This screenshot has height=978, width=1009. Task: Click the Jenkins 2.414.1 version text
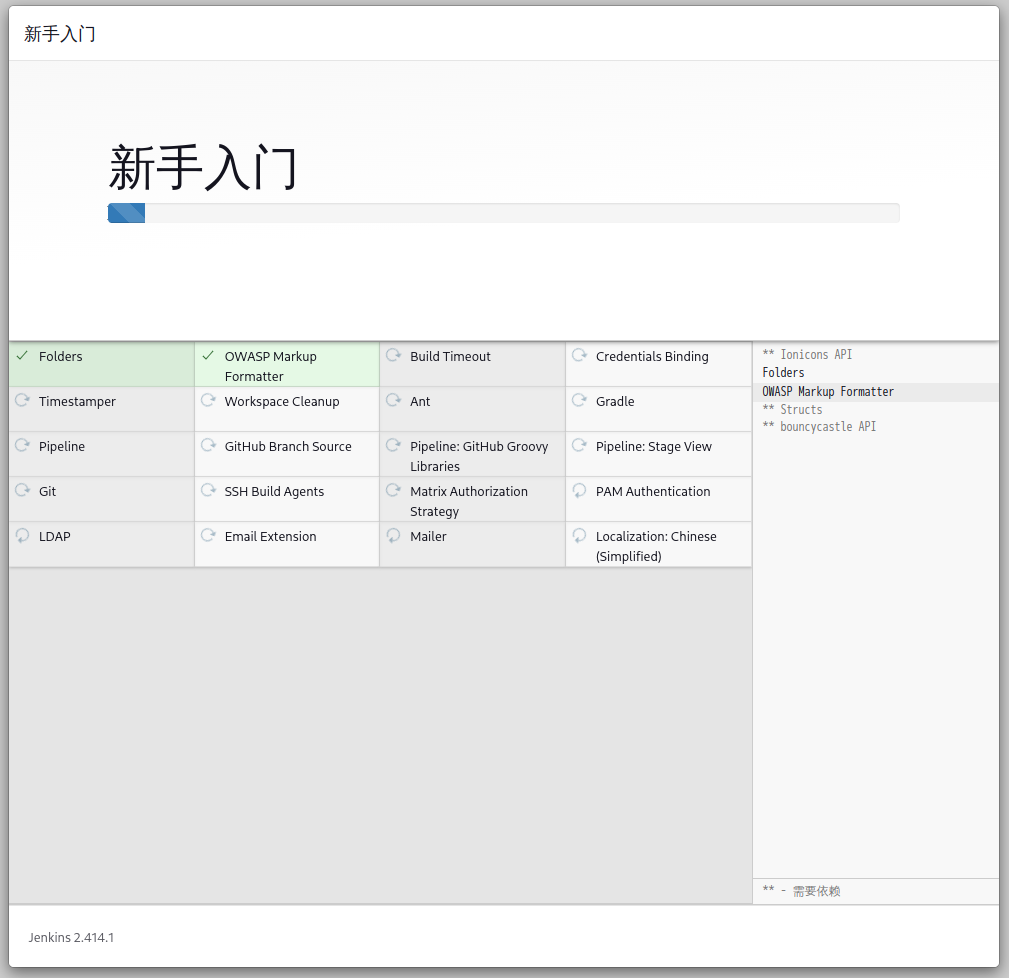click(x=71, y=938)
